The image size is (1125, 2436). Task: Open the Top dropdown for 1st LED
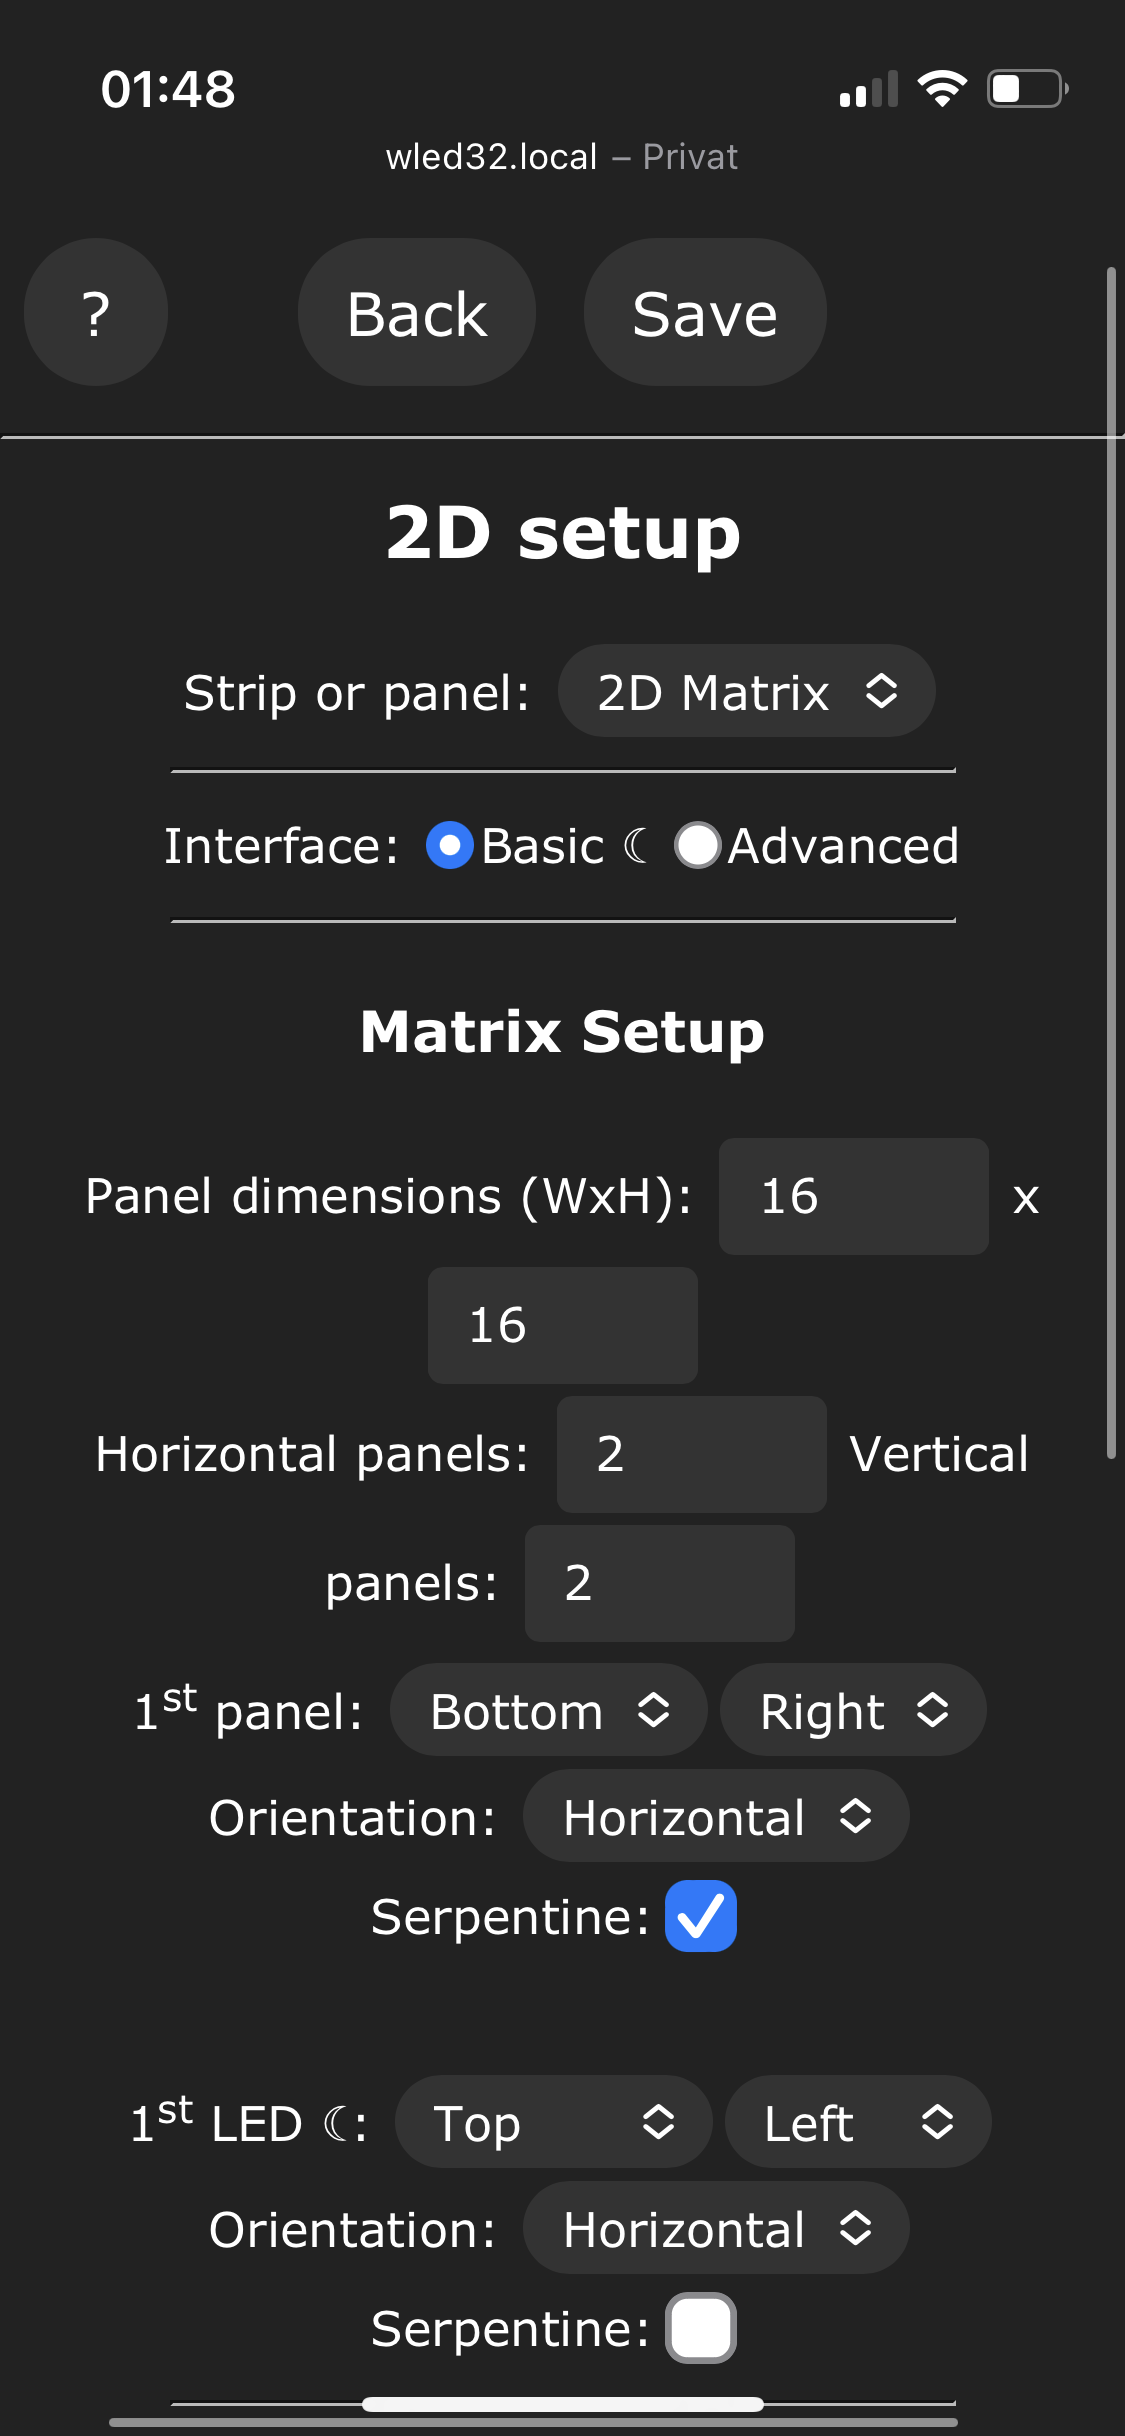pyautogui.click(x=553, y=2121)
